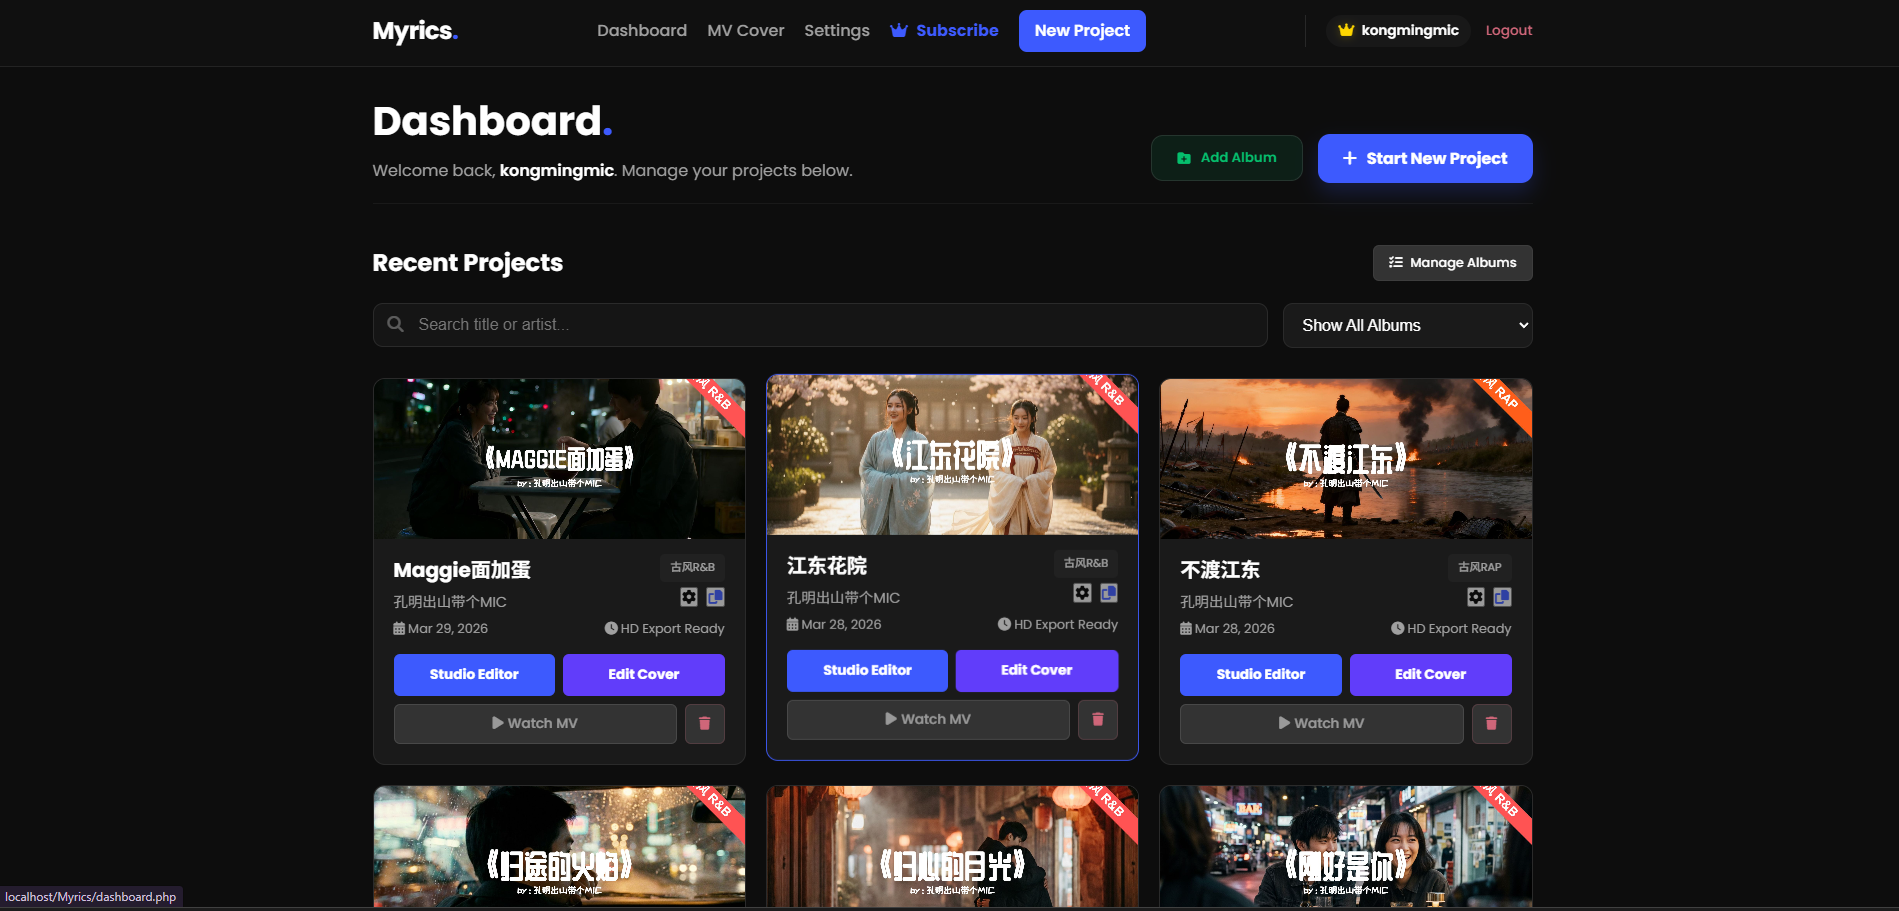
Task: Open settings gear on Maggie面加蛋 card
Action: point(689,597)
